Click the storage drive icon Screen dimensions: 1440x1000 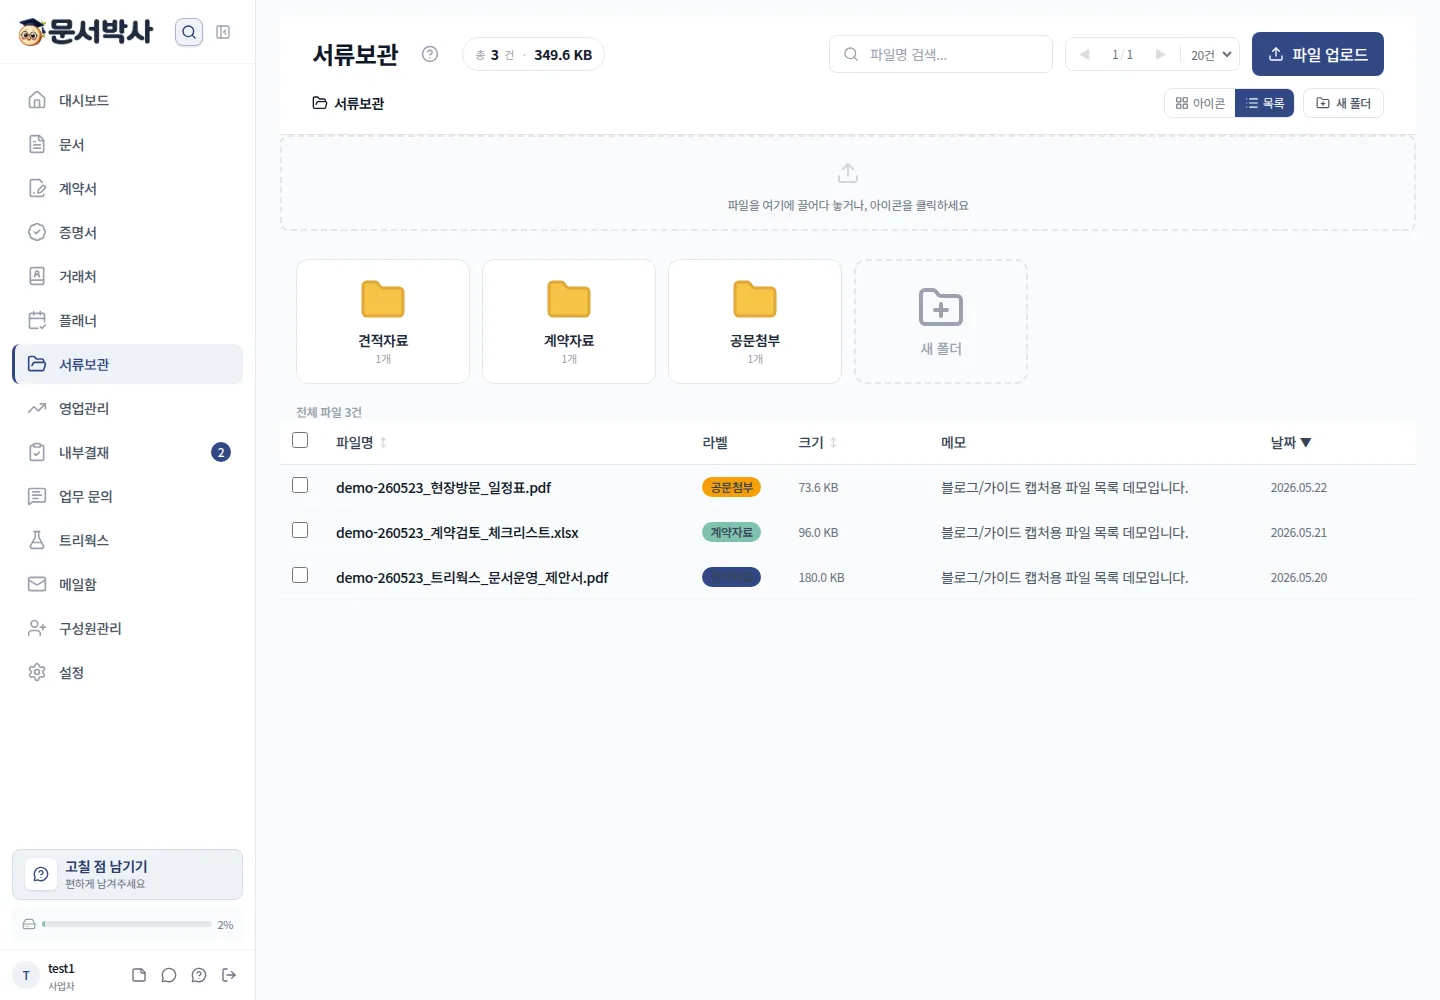click(29, 924)
